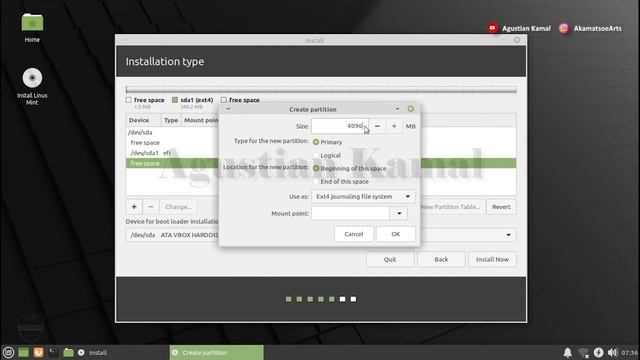
Task: Click the clock showing 07:36
Action: pyautogui.click(x=629, y=353)
